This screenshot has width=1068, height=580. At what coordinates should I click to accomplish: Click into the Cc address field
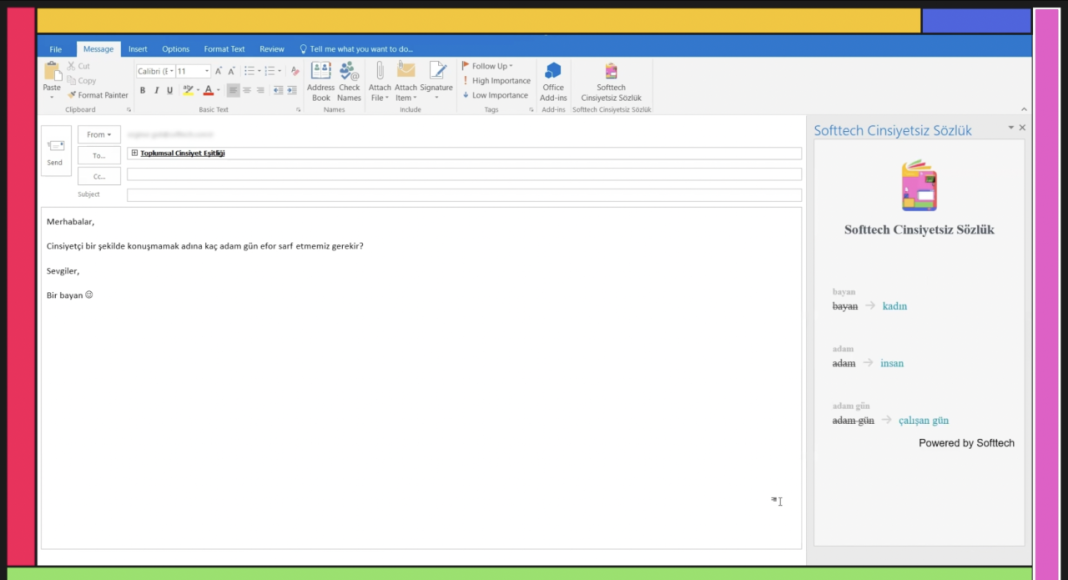pyautogui.click(x=464, y=175)
